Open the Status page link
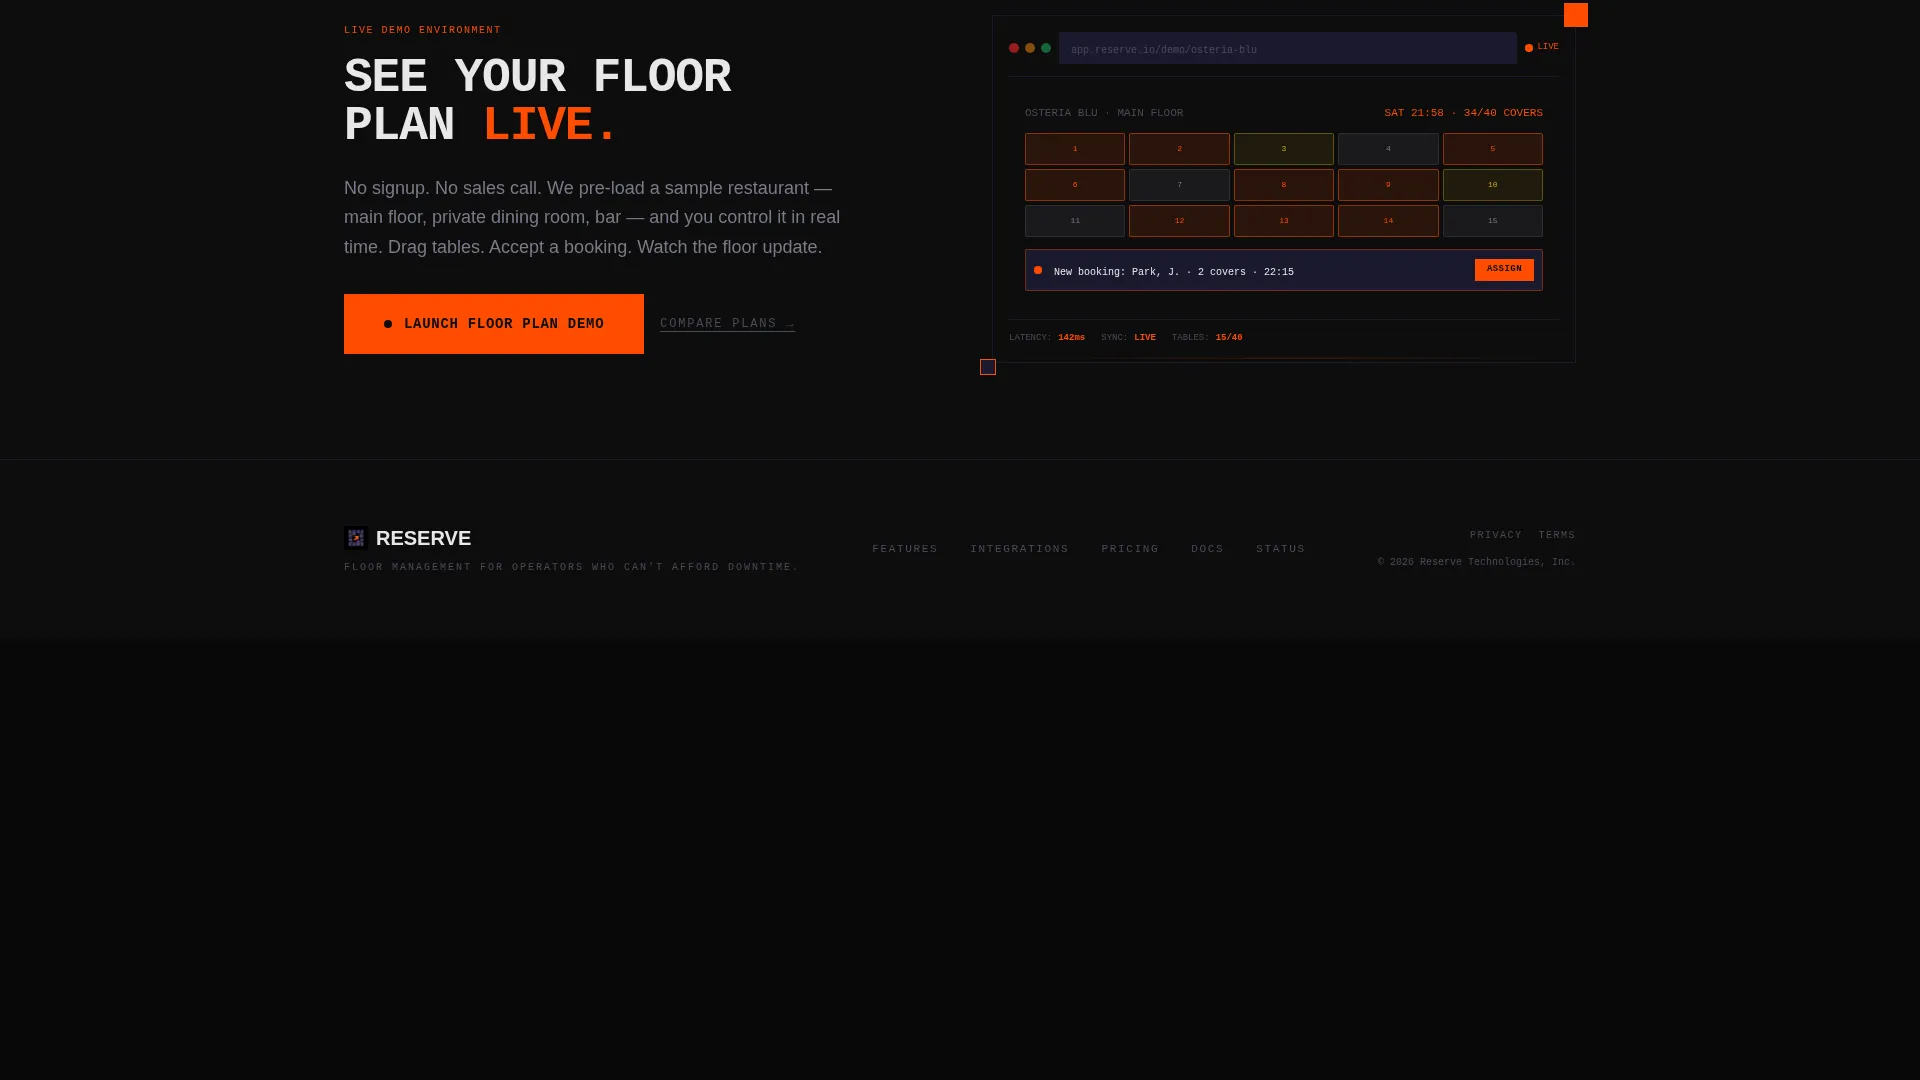The width and height of the screenshot is (1920, 1080). coord(1281,549)
